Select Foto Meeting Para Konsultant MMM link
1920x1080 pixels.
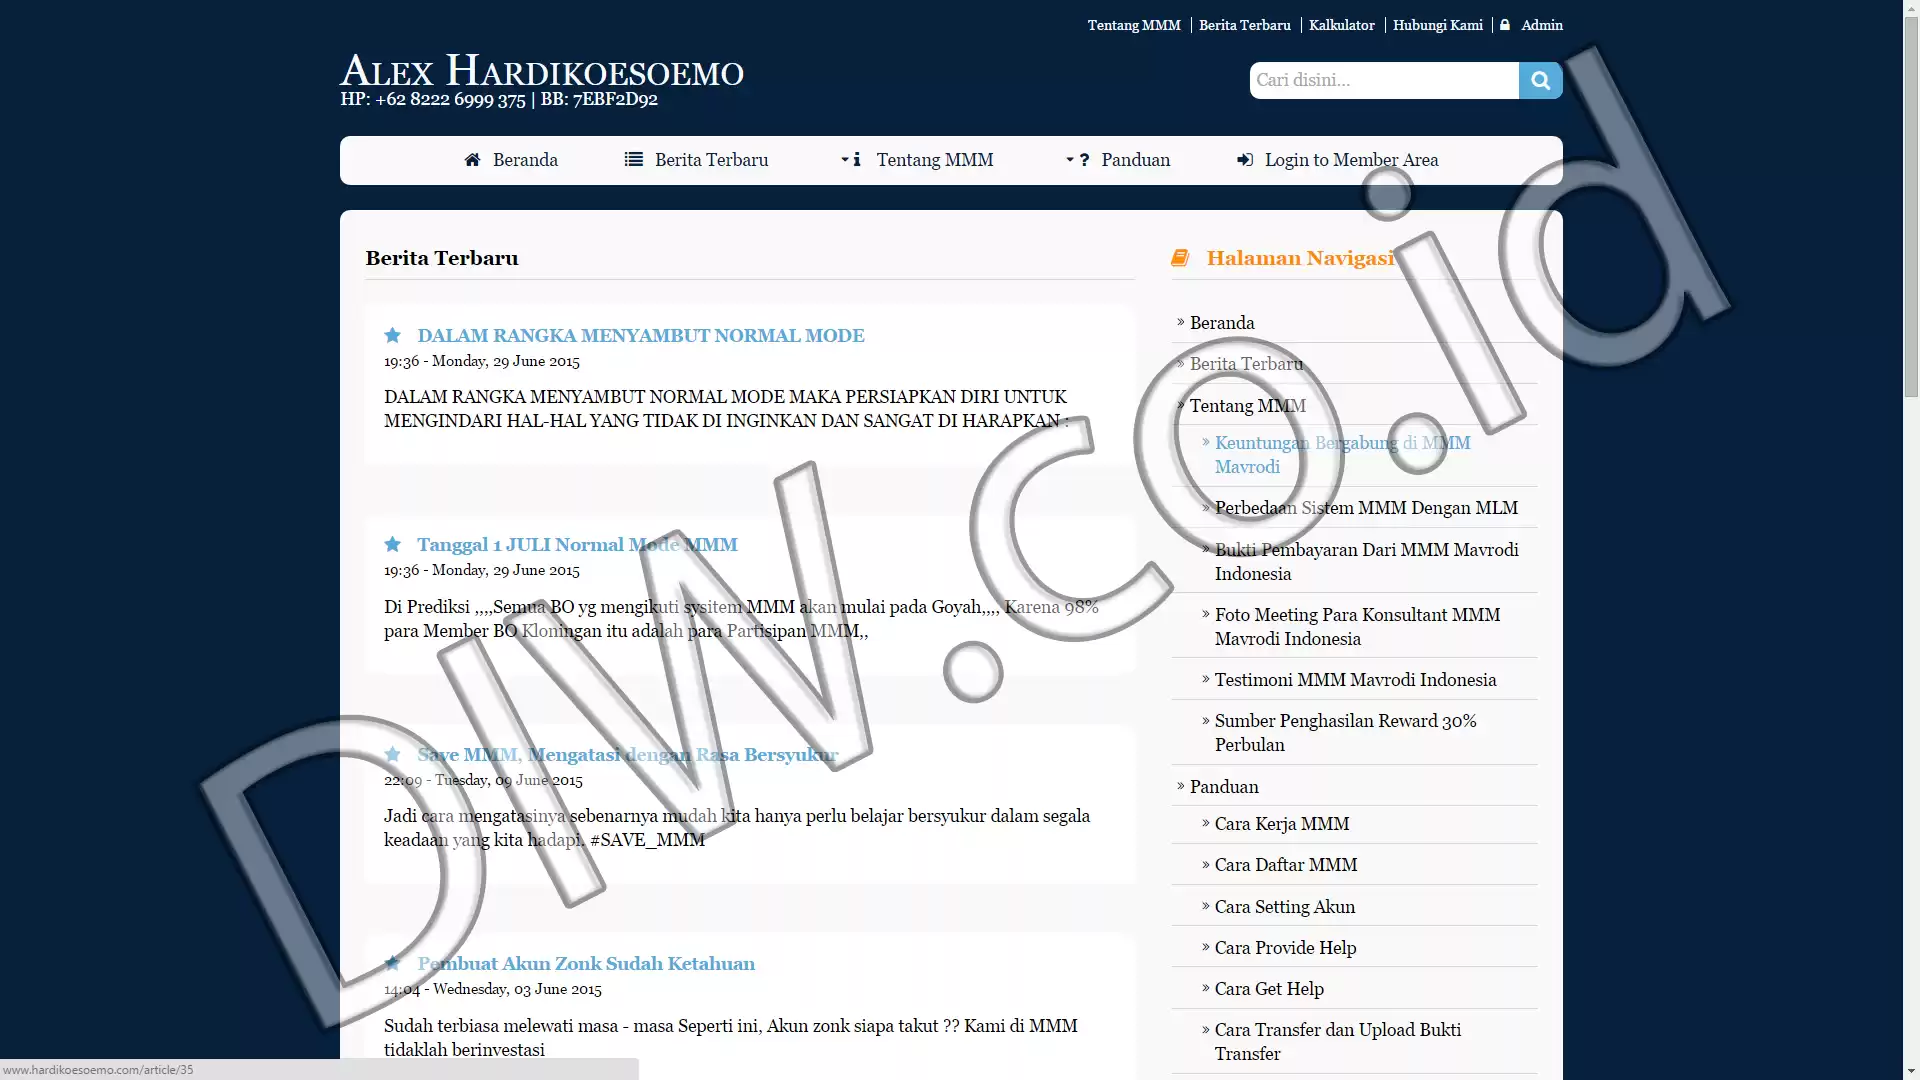coord(1357,627)
